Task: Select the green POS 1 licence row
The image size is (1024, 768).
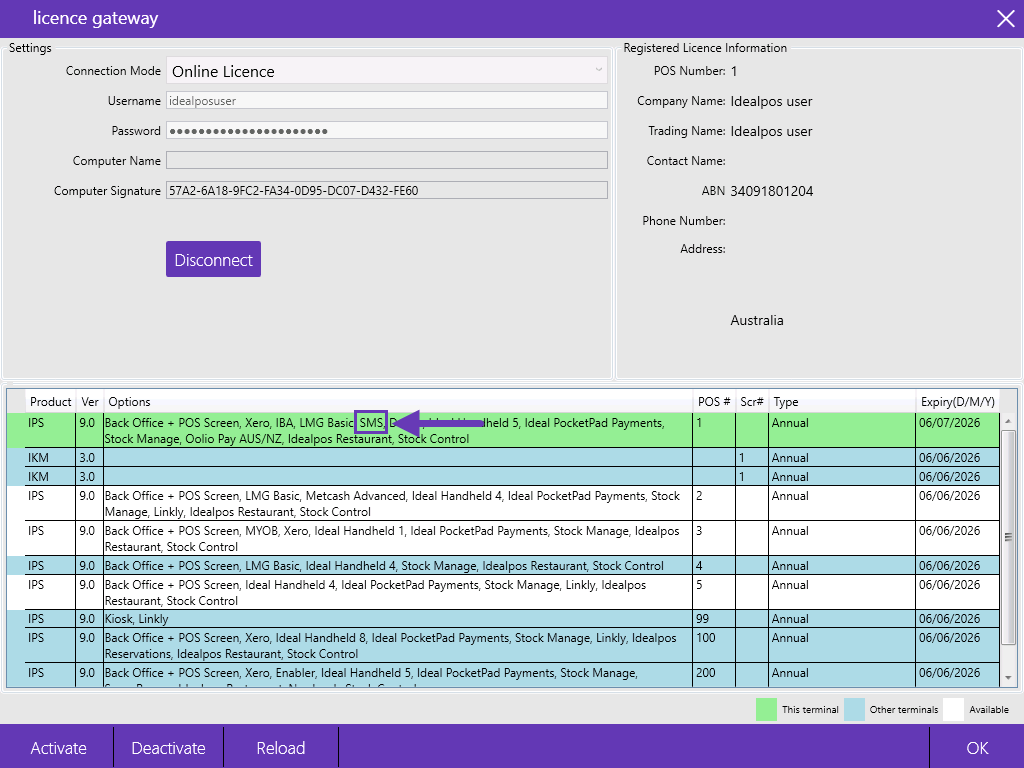Action: [503, 430]
